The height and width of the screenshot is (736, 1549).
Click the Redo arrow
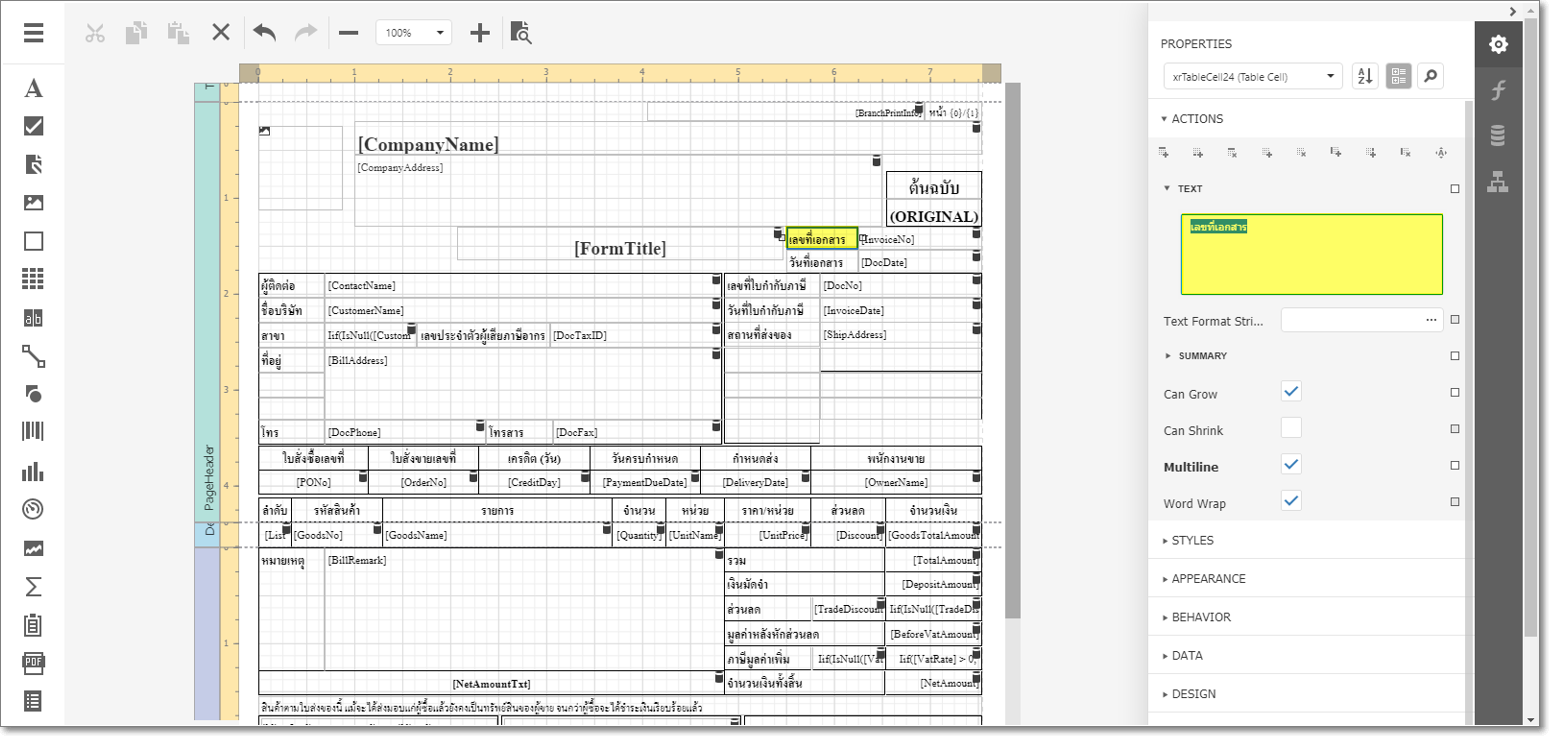[305, 32]
